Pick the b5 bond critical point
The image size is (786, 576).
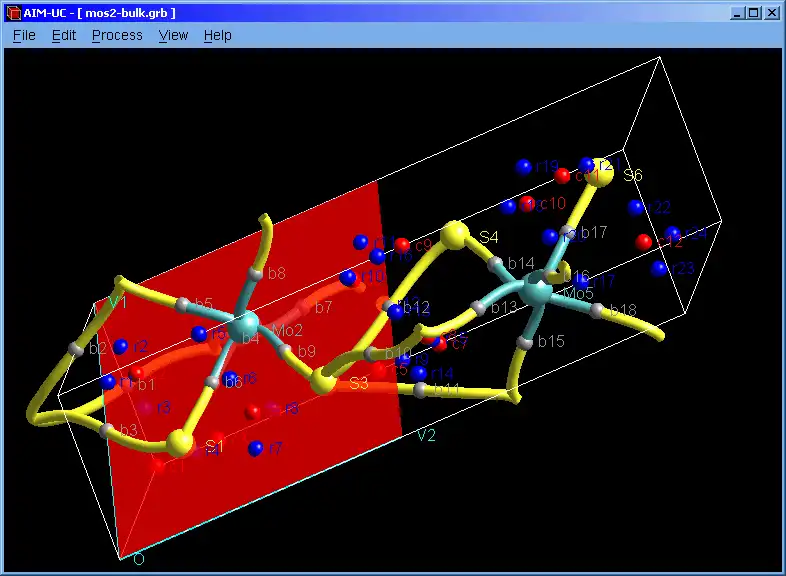point(183,304)
